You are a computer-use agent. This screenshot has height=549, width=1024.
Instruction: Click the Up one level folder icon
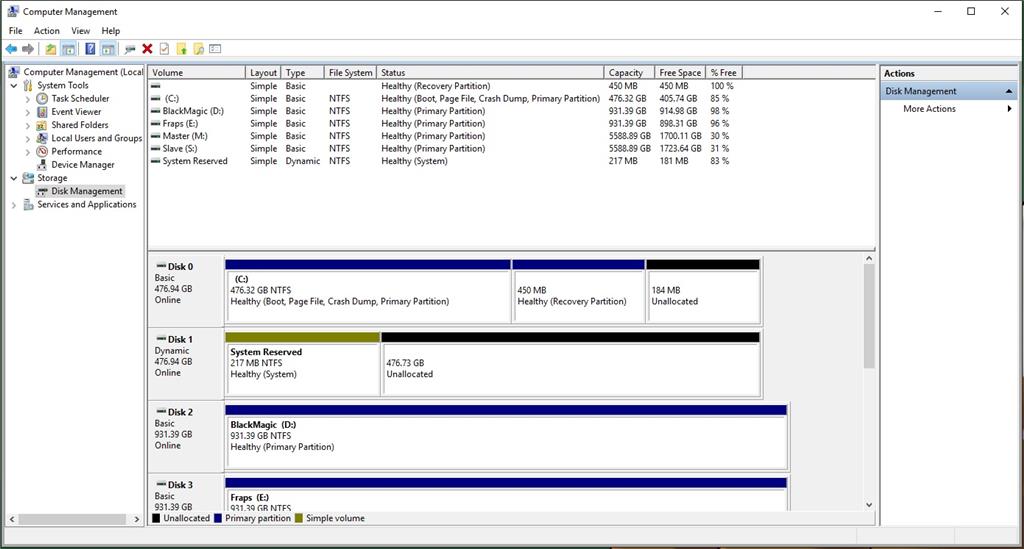[50, 48]
